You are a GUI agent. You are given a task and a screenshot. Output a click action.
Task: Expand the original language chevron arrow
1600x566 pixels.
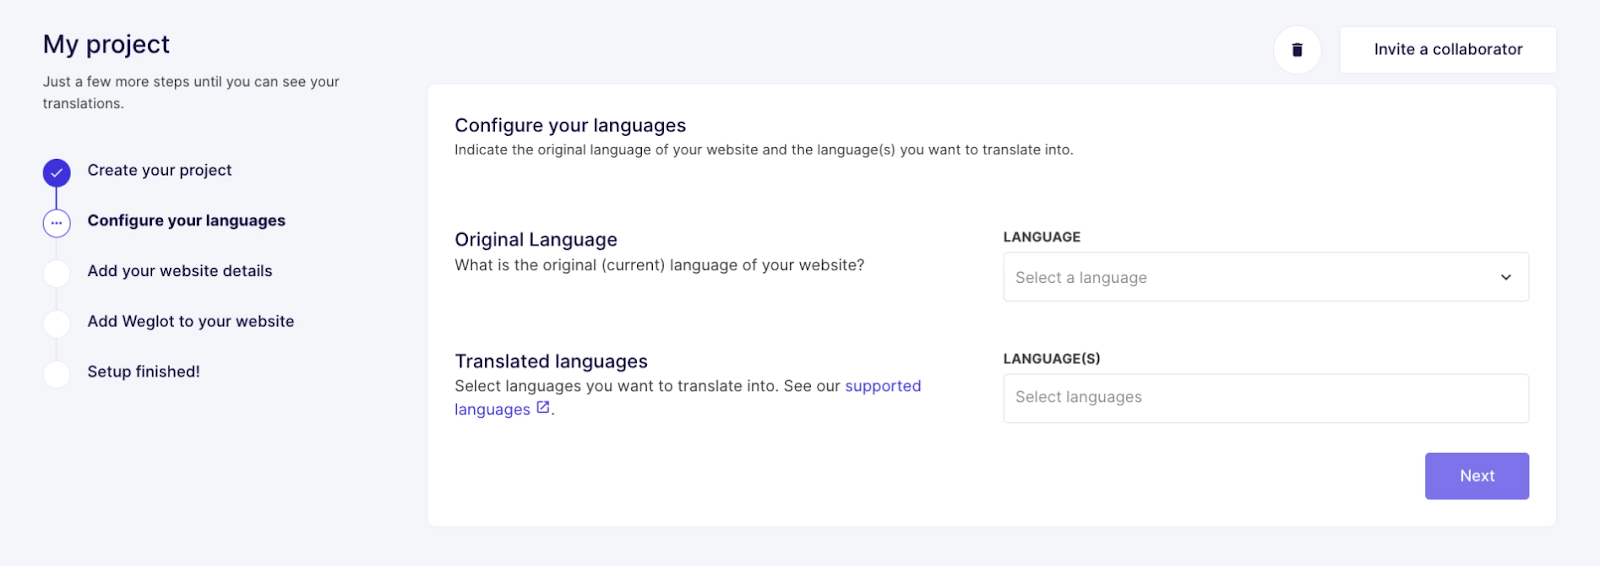tap(1505, 278)
